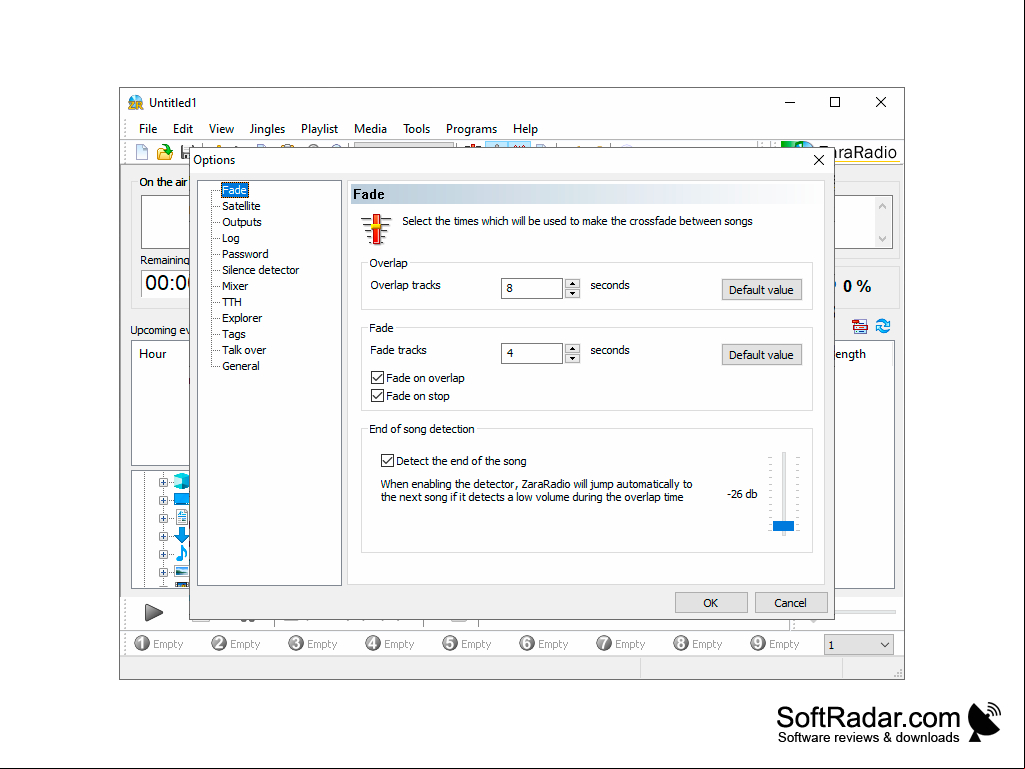Open the Playlist menu
The width and height of the screenshot is (1025, 769).
(319, 129)
